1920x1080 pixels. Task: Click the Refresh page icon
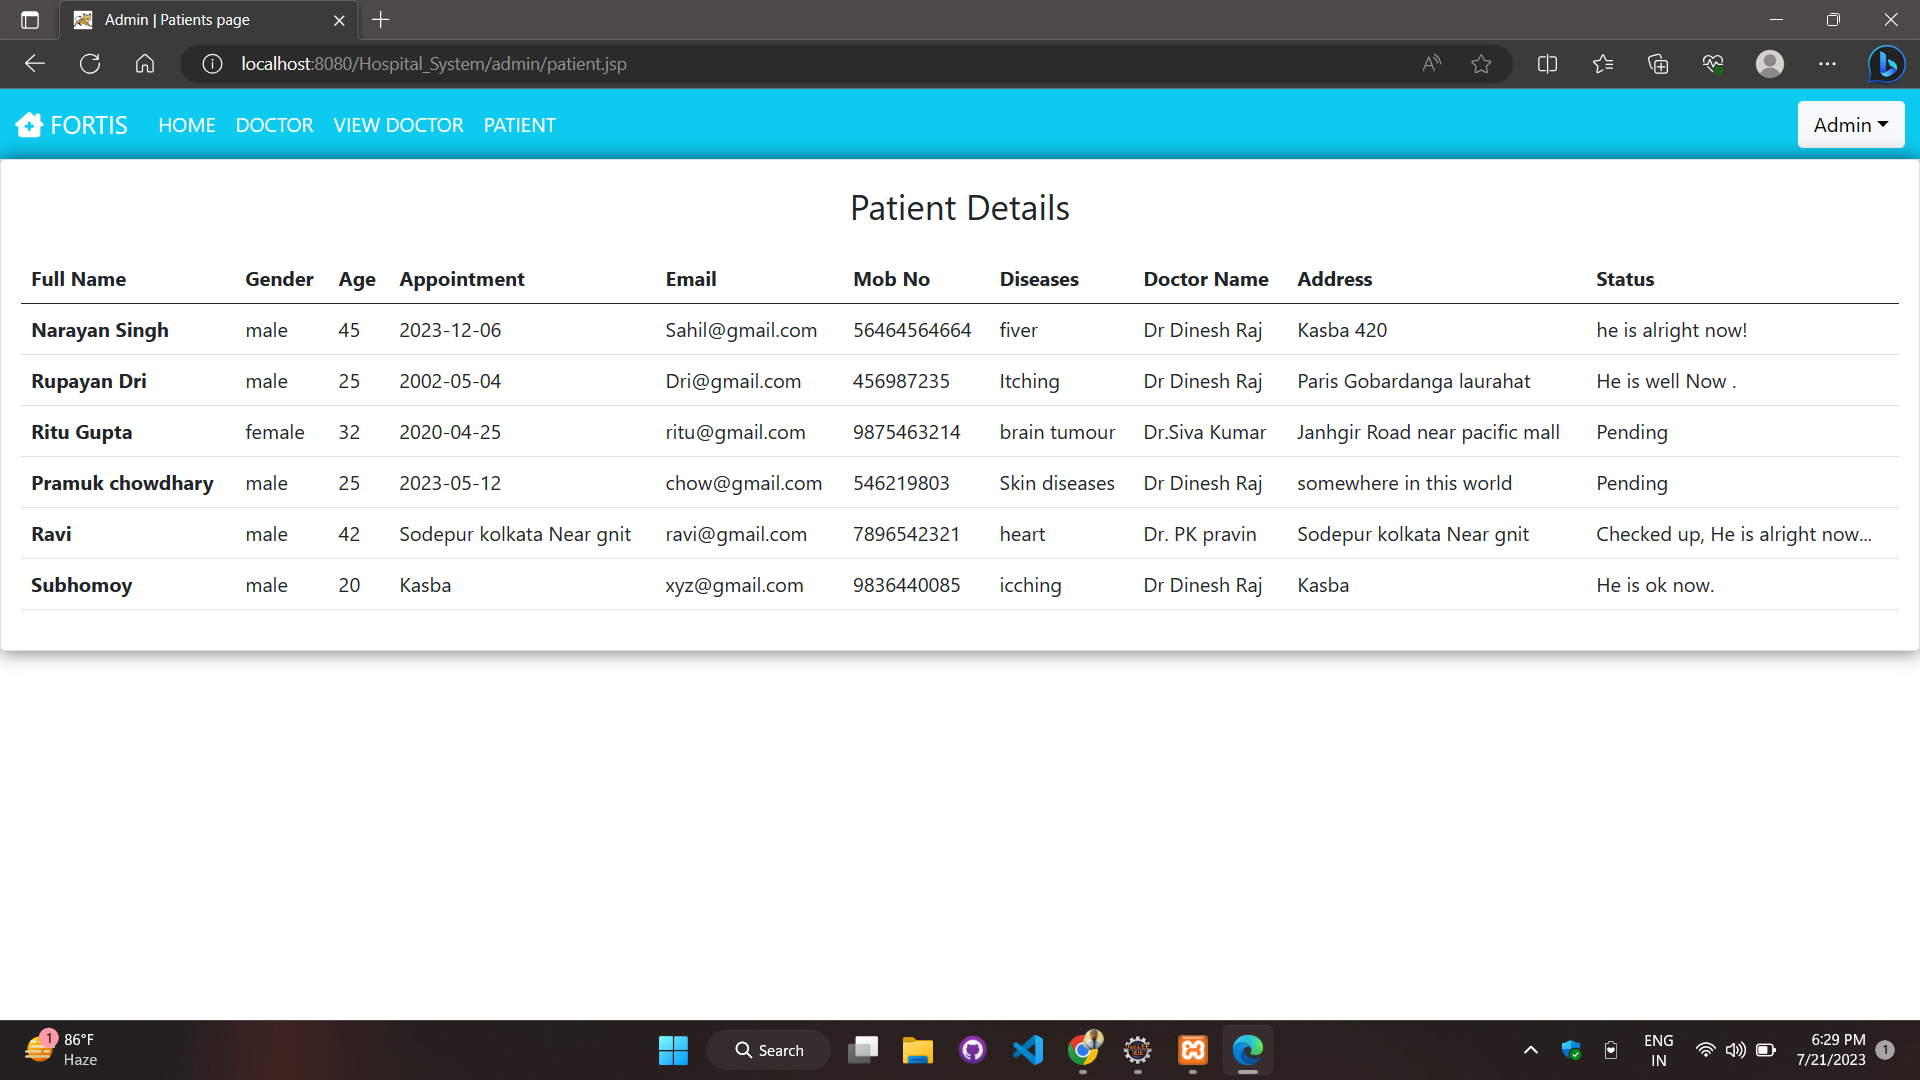tap(89, 63)
